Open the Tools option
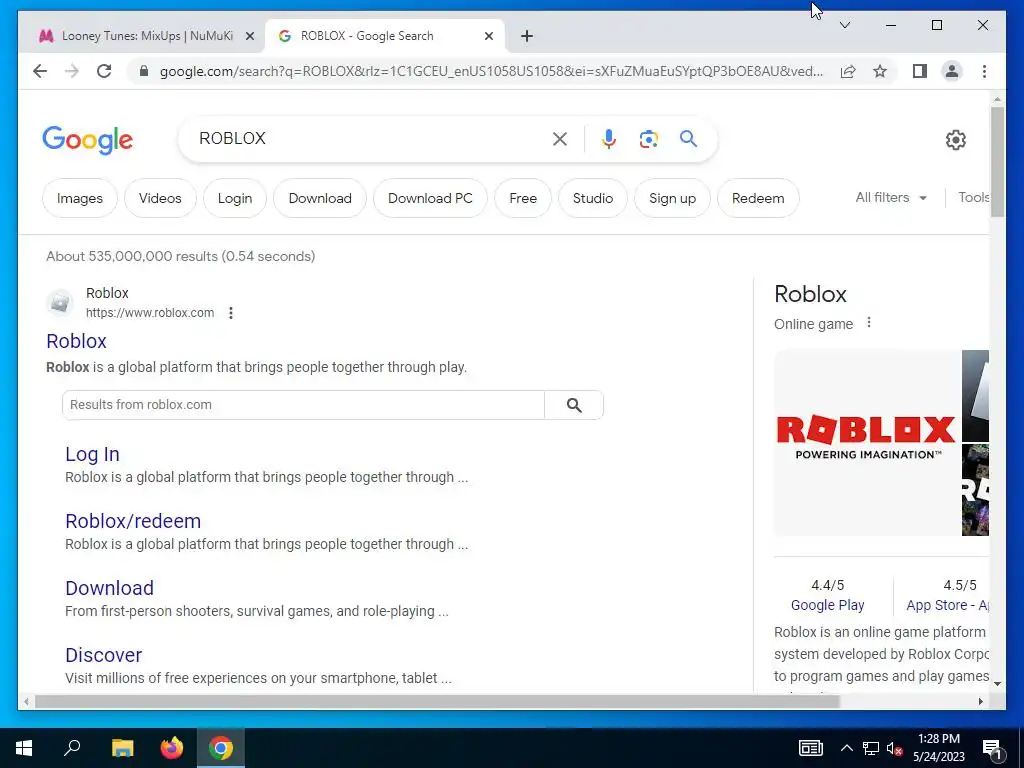Viewport: 1024px width, 768px height. 973,197
